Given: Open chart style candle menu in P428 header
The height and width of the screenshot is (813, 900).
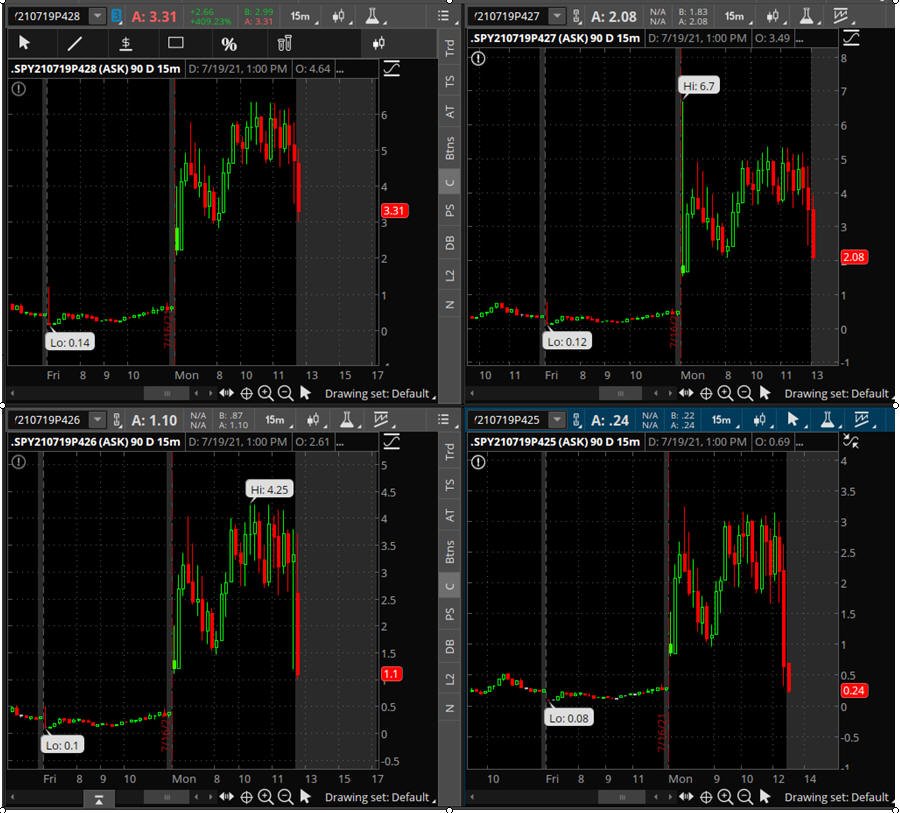Looking at the screenshot, I should 338,16.
